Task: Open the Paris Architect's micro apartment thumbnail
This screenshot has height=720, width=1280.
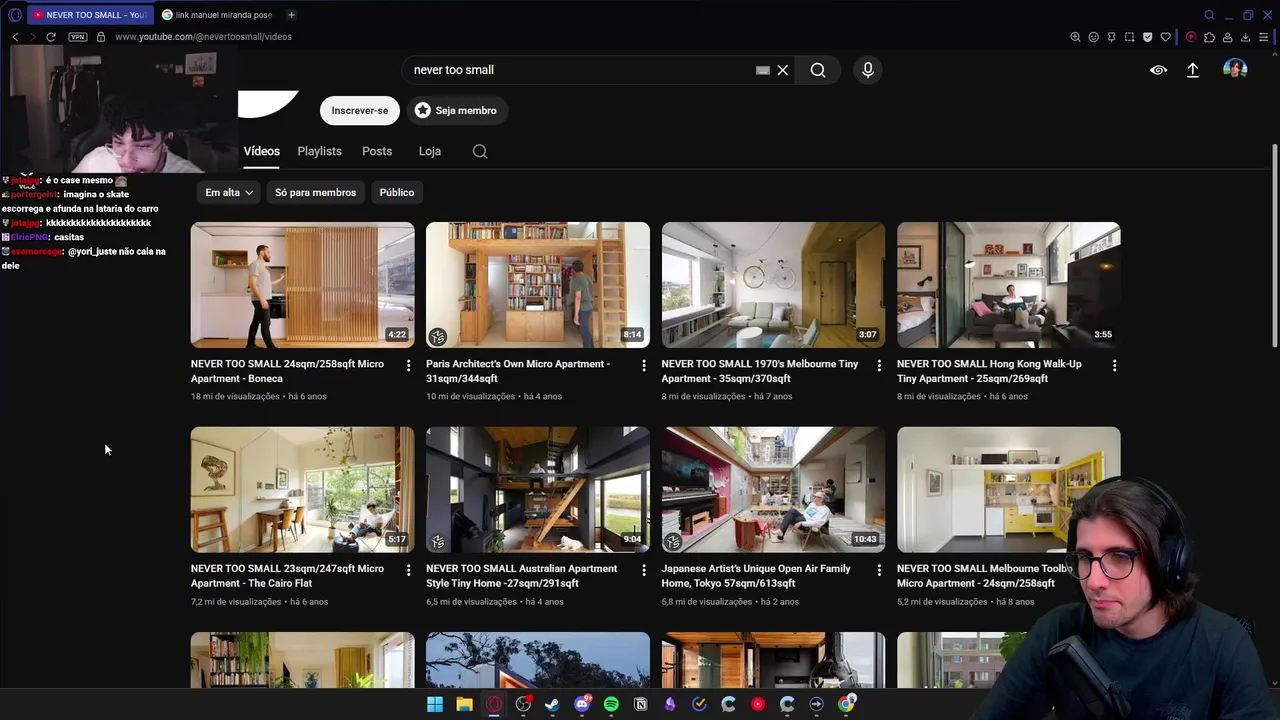Action: [538, 285]
